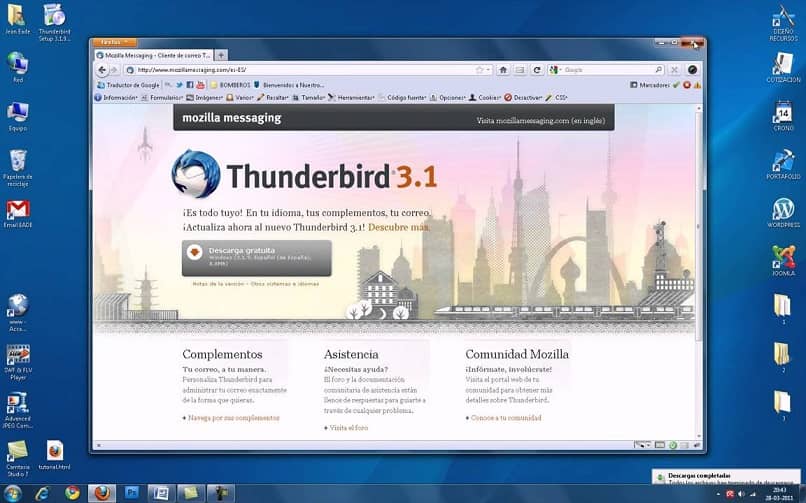The width and height of the screenshot is (806, 503).
Task: Open the tutorial.html file on the desktop
Action: pos(54,455)
